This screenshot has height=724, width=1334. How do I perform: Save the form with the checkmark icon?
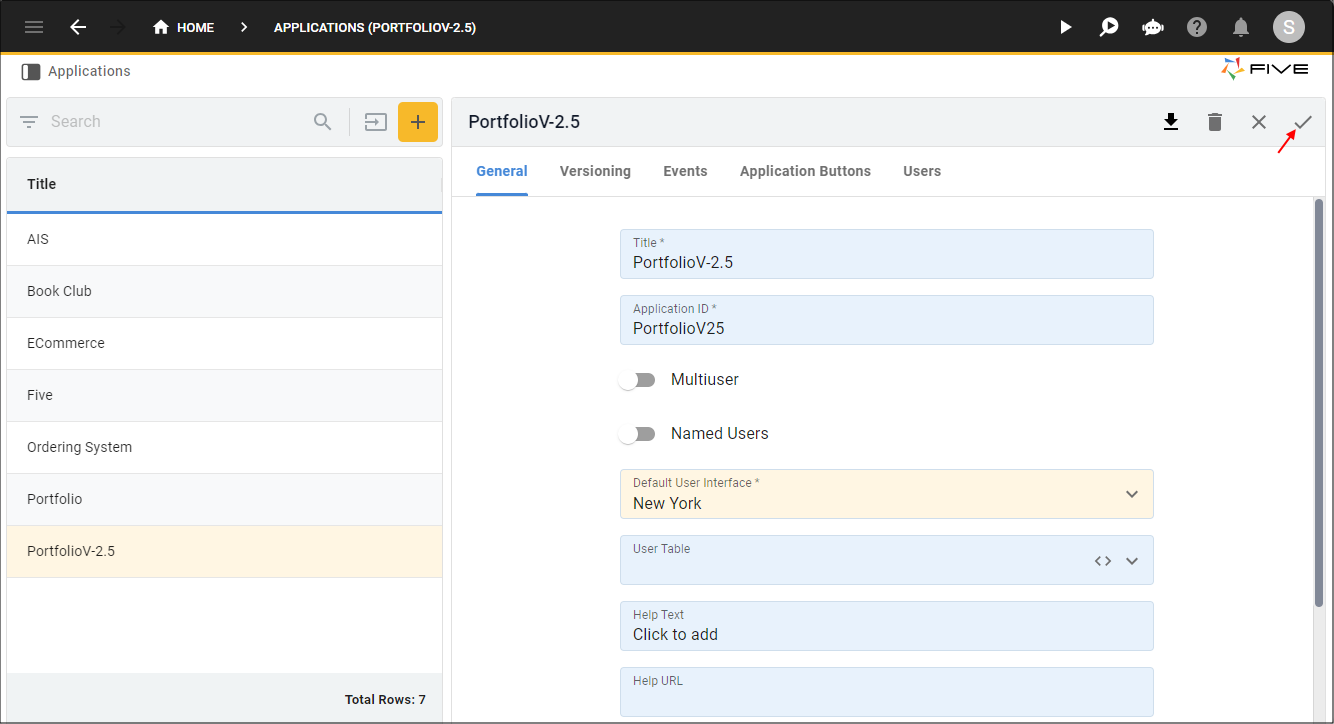(1303, 122)
